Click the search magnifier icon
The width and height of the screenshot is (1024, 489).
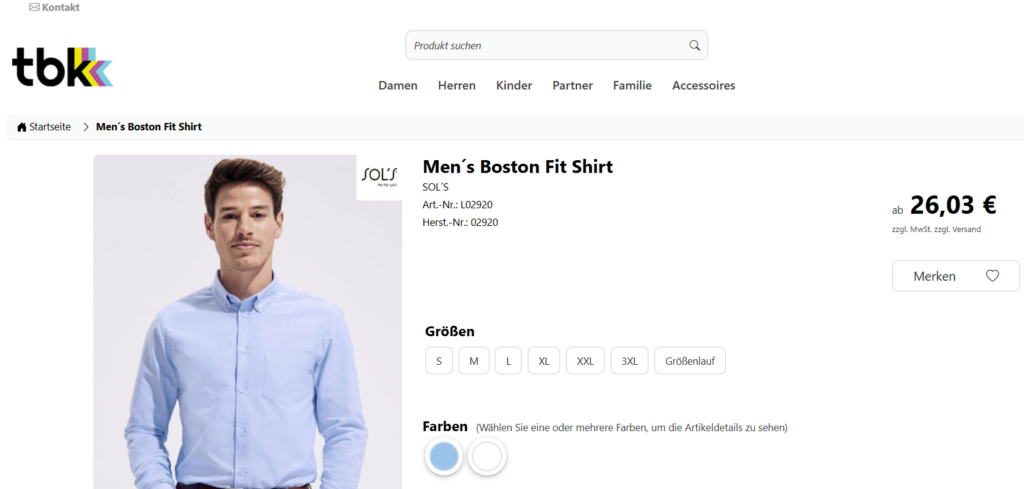[x=695, y=45]
